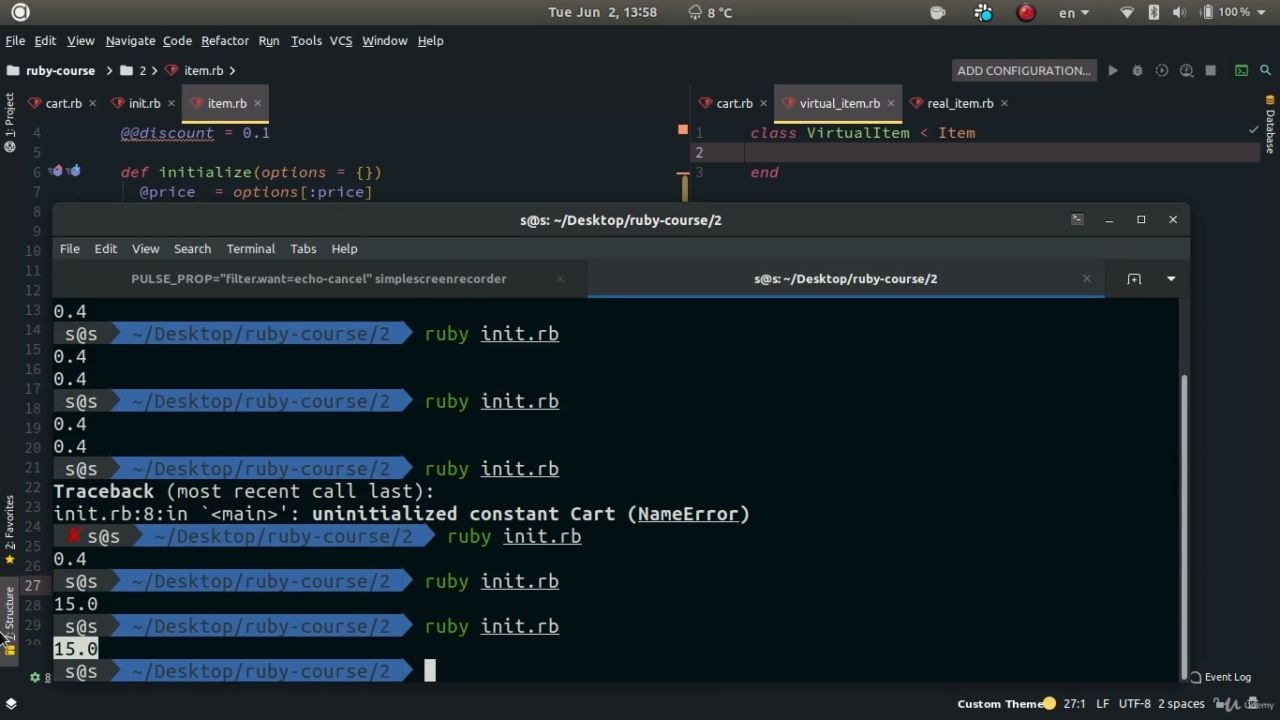Open the Event Log panel
Screen dimensions: 1280x720
[x=1220, y=677]
